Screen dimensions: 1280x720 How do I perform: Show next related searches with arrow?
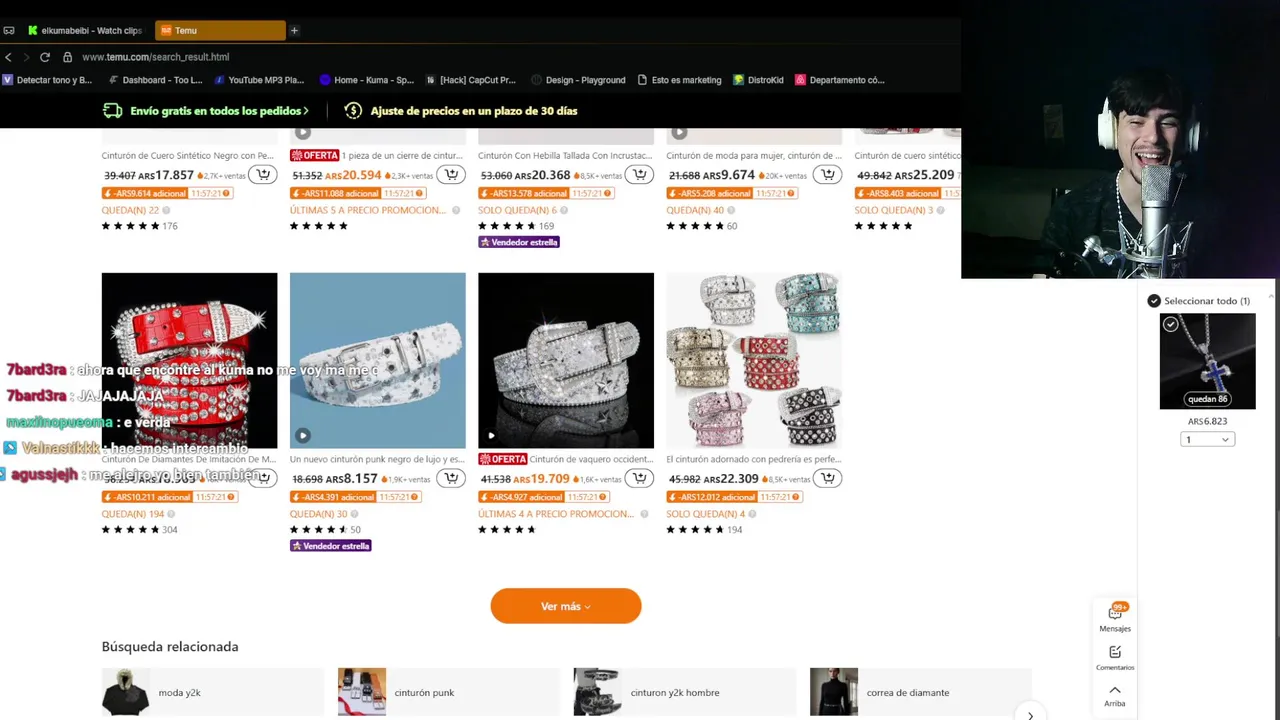1030,715
